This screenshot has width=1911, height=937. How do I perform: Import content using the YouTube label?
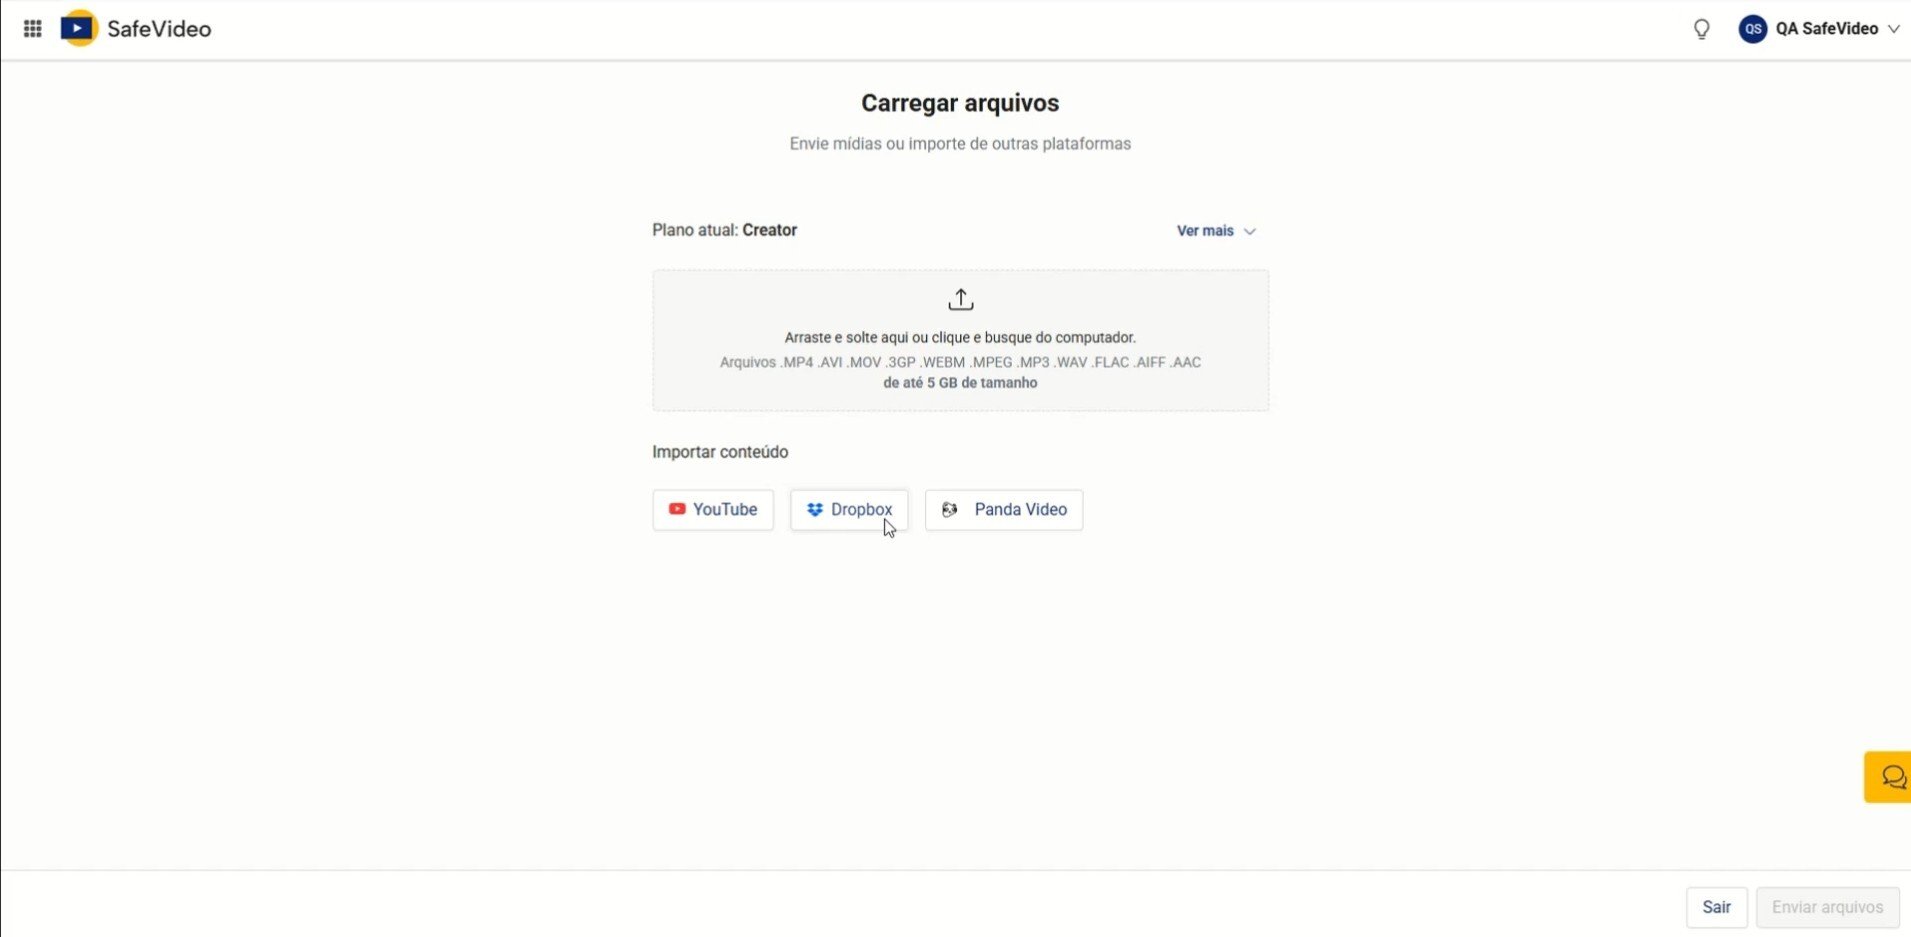coord(725,509)
